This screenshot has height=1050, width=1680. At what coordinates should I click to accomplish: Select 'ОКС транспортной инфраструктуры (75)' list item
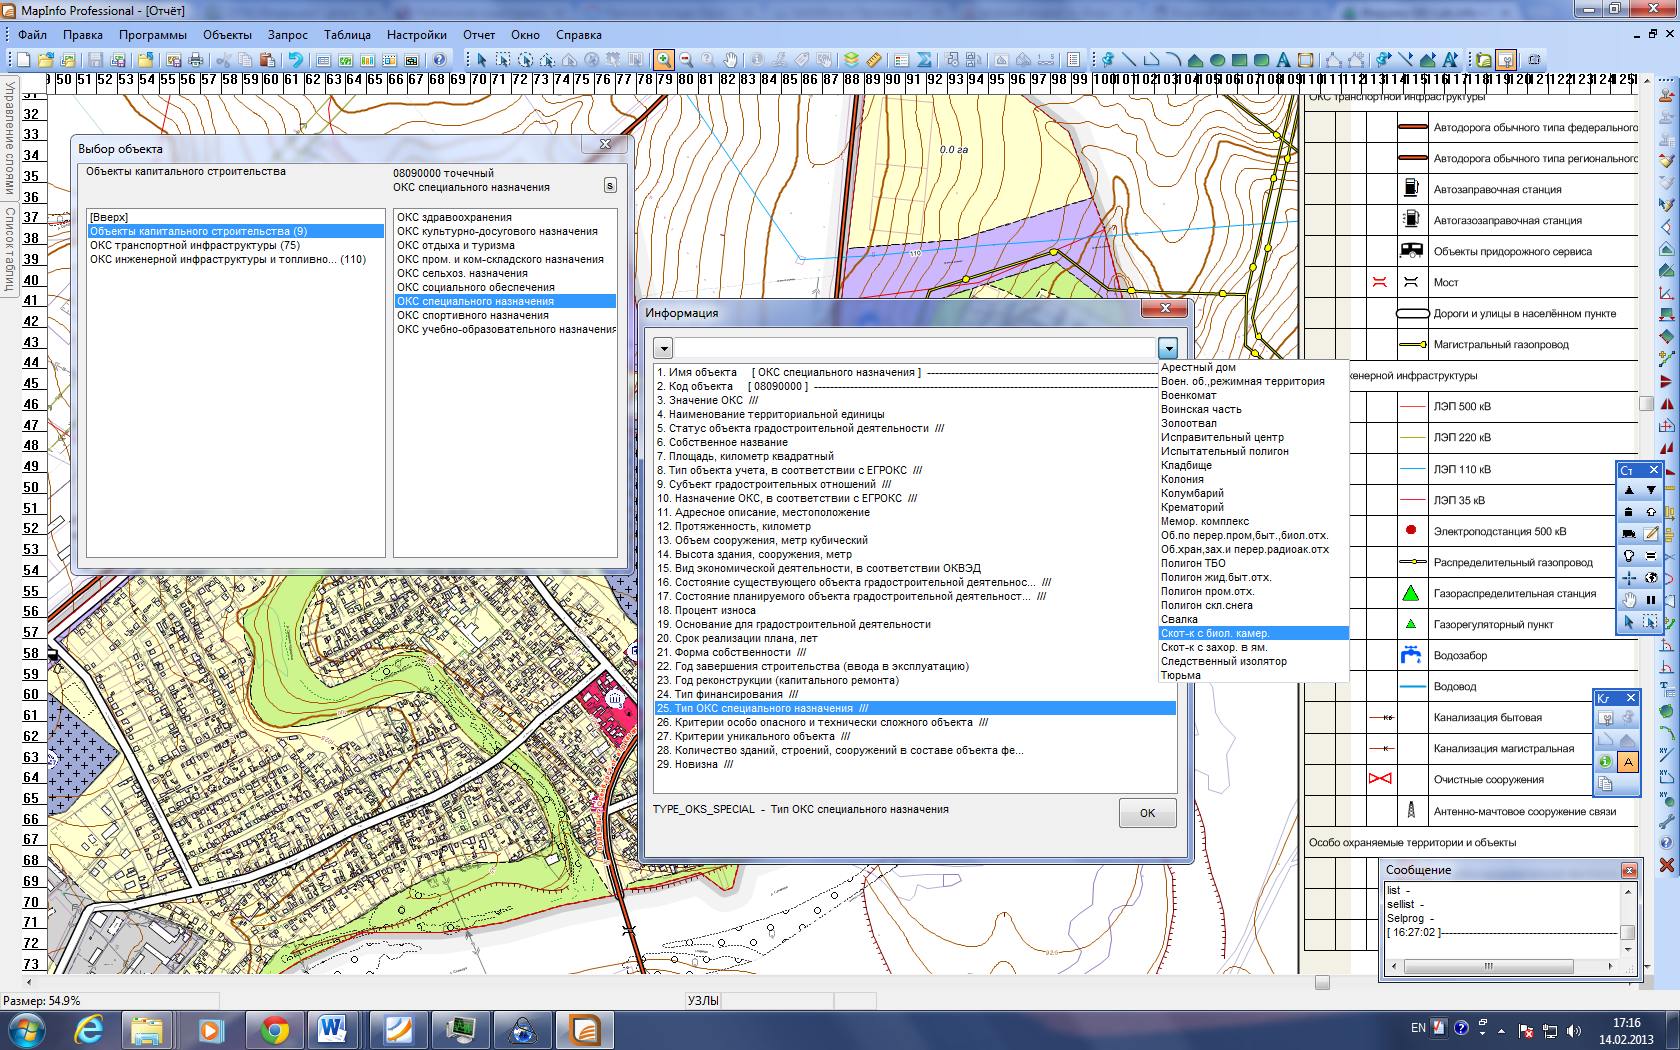[194, 245]
